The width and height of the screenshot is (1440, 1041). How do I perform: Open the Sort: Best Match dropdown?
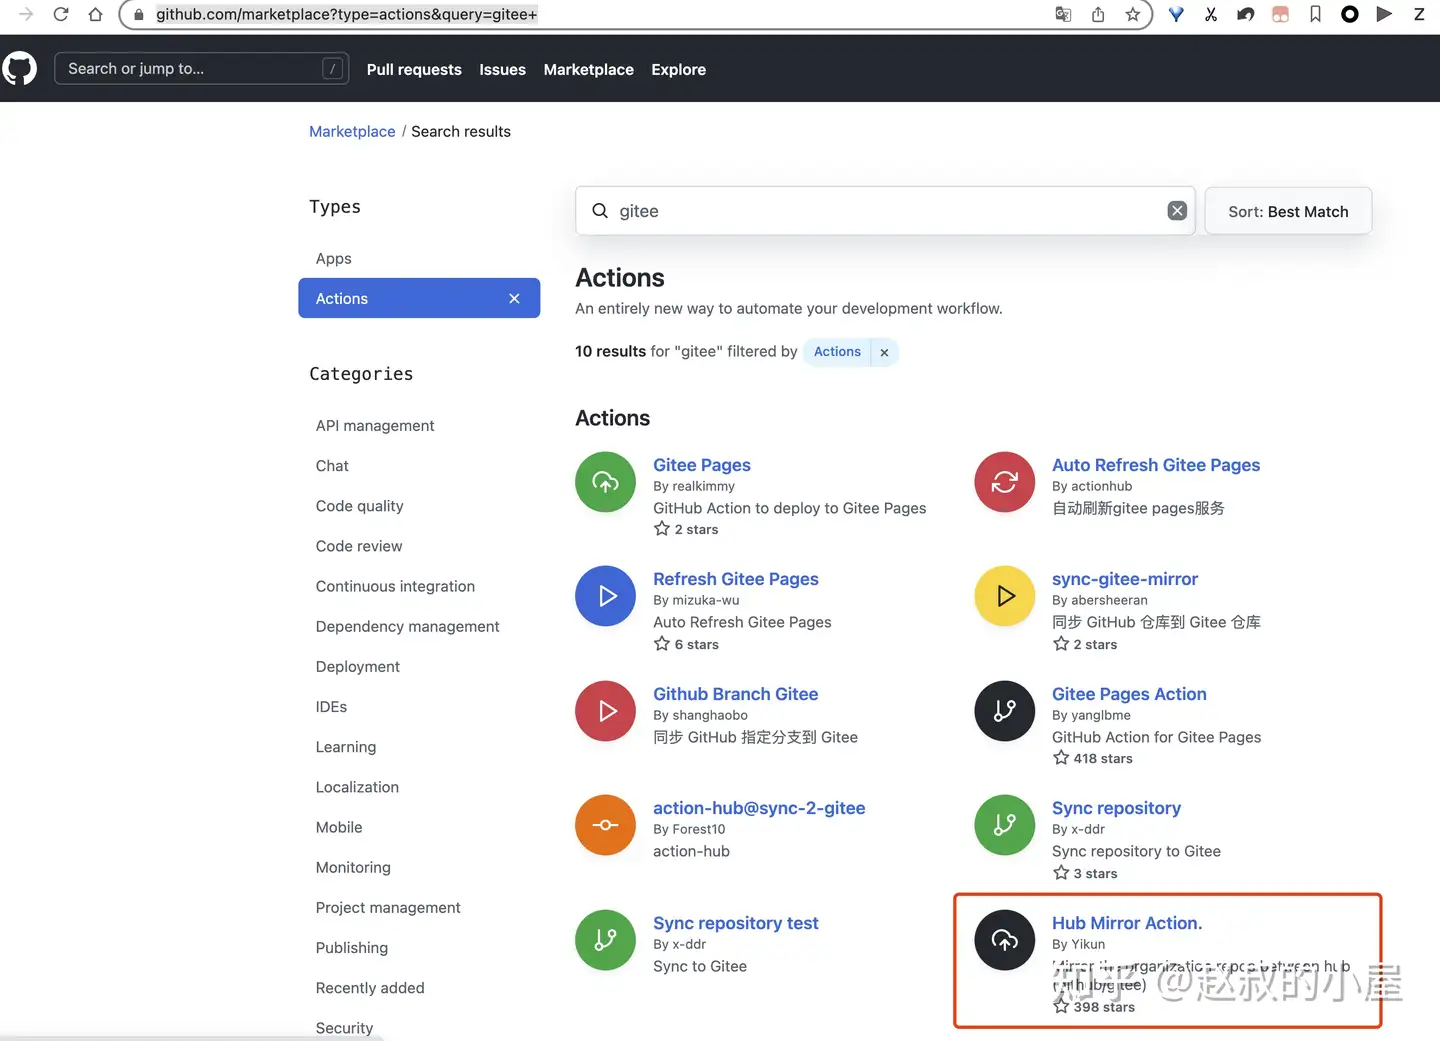point(1288,211)
